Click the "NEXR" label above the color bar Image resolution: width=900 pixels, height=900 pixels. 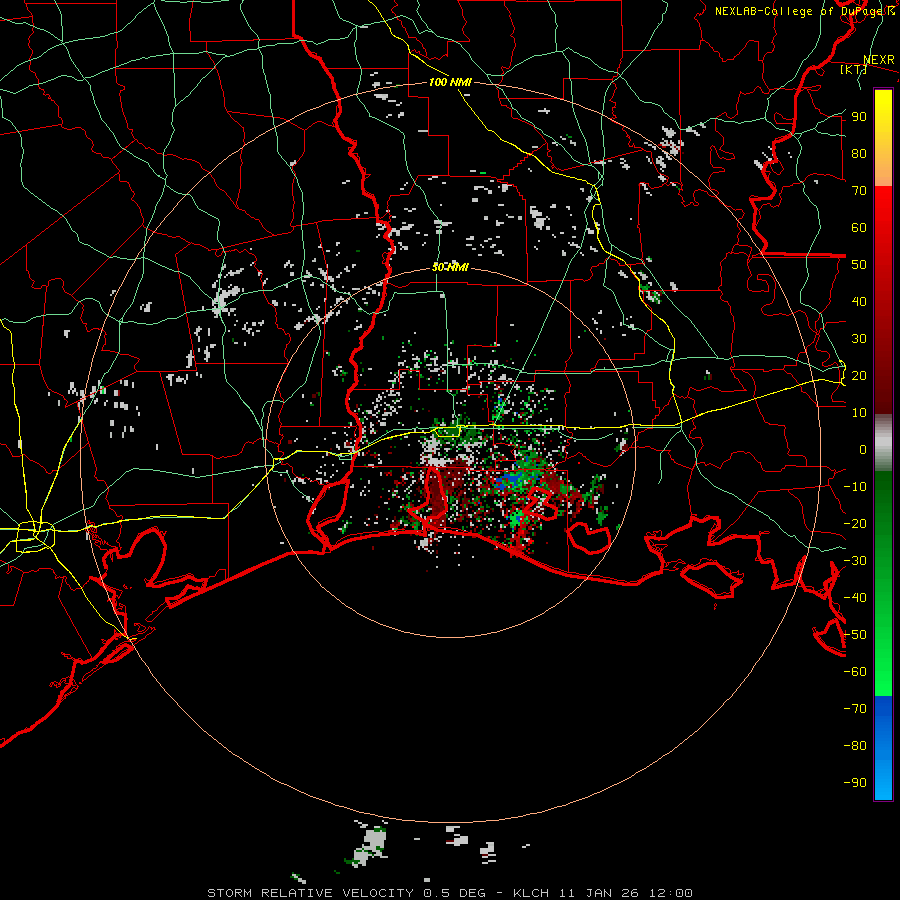coord(879,60)
